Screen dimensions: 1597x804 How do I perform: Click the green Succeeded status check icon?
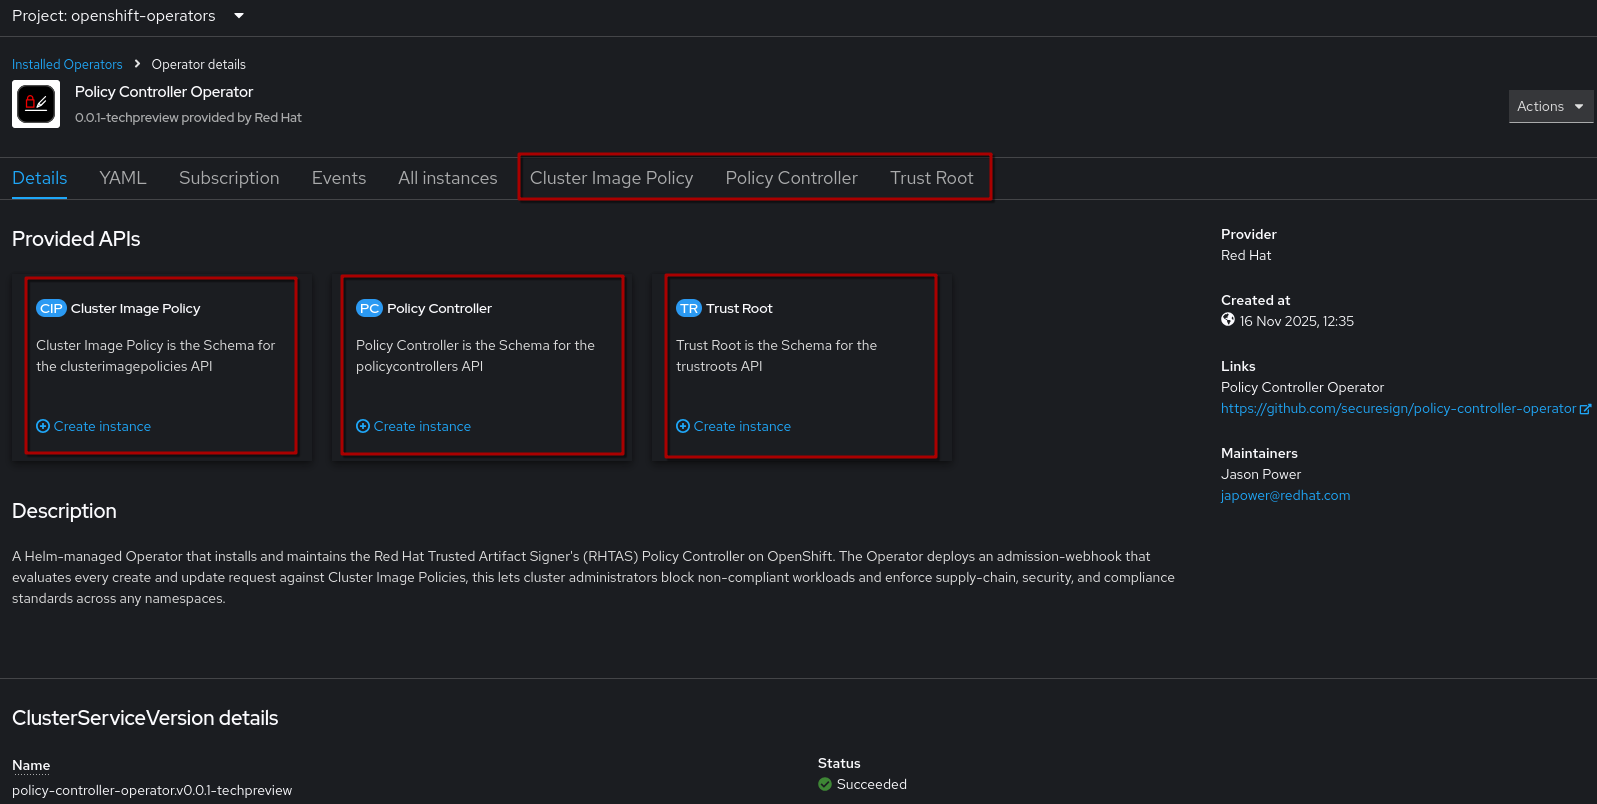click(x=825, y=784)
